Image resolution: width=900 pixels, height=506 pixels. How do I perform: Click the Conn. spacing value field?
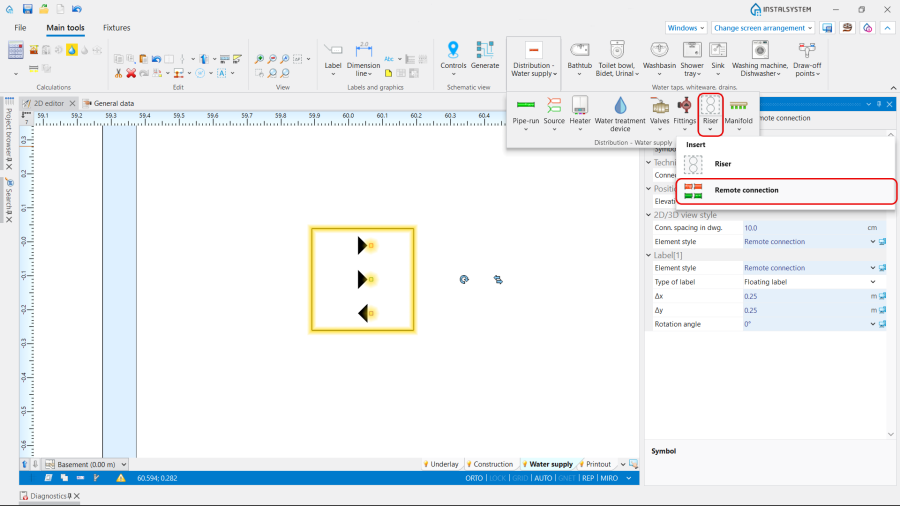(x=800, y=228)
